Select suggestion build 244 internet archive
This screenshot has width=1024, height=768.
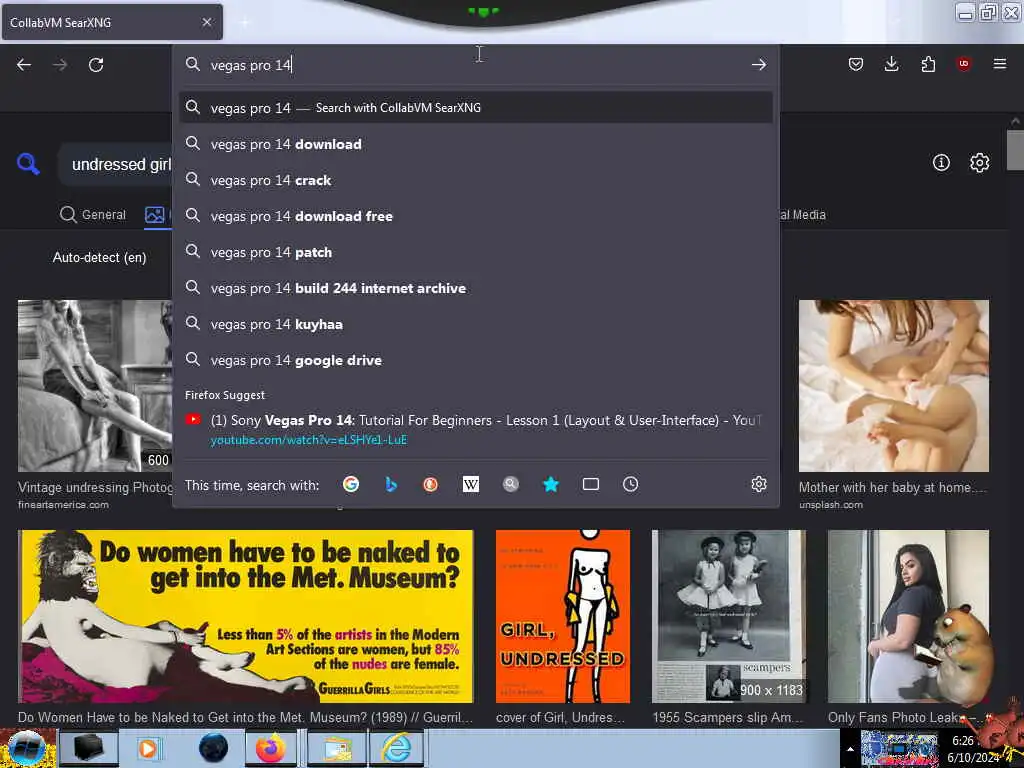pos(475,288)
